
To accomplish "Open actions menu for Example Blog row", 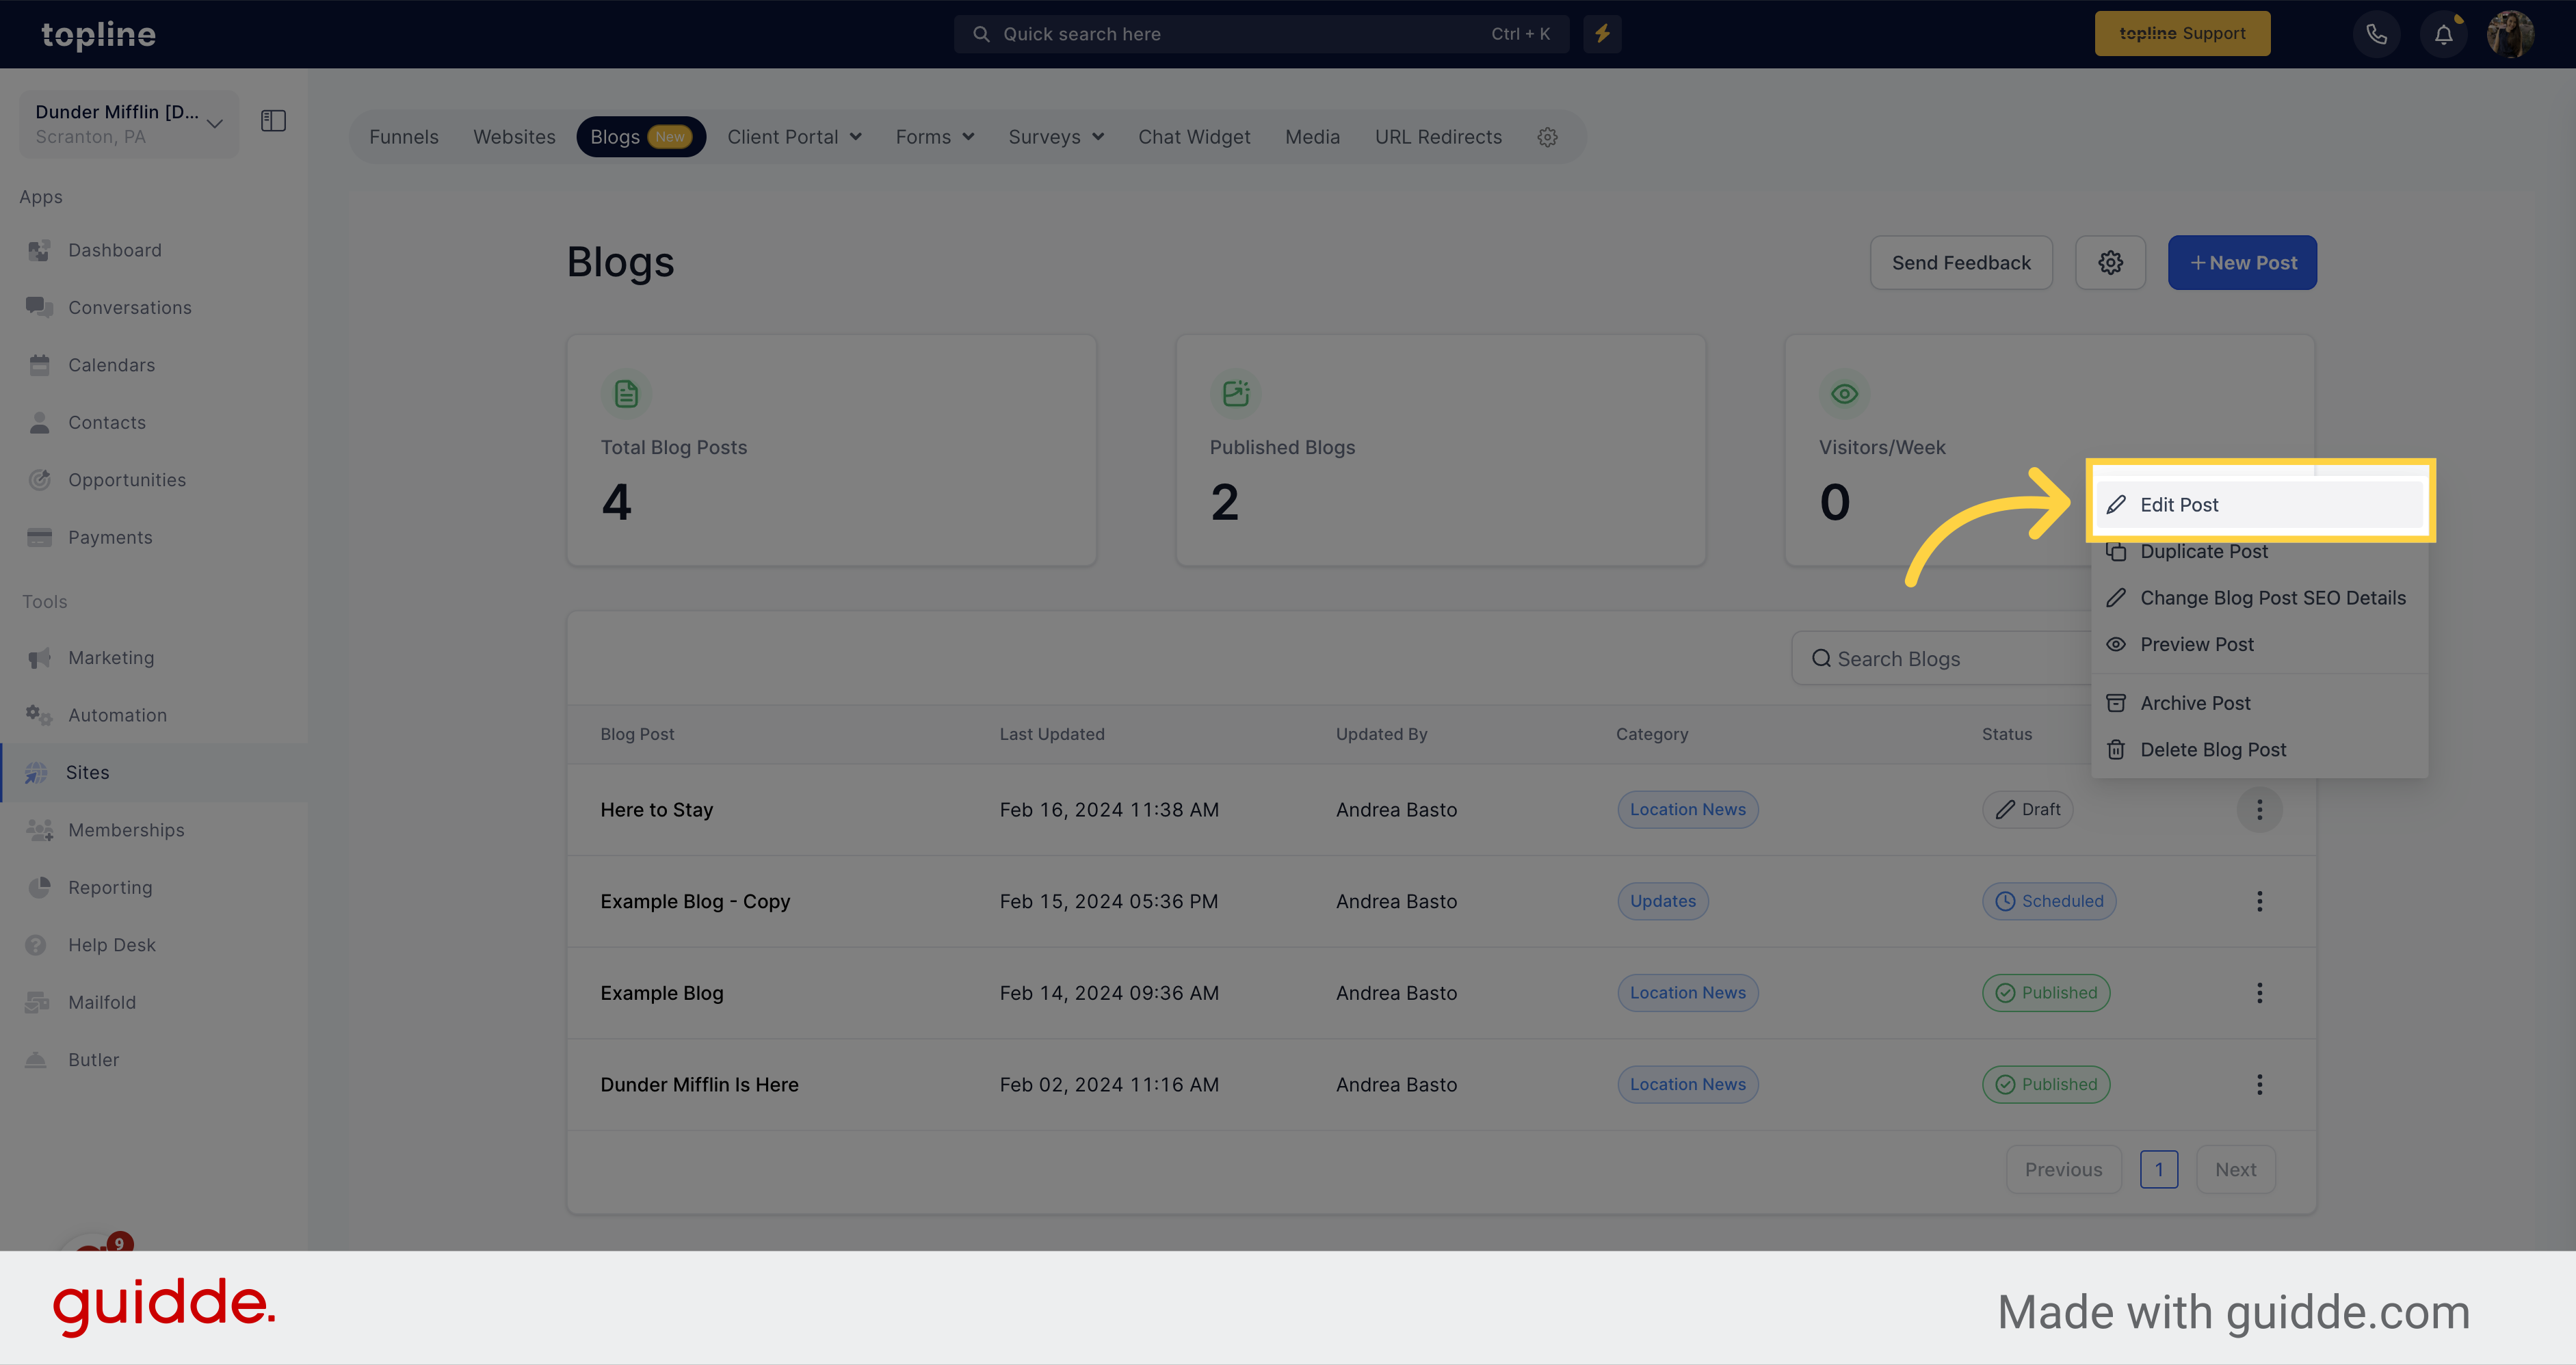I will point(2259,993).
